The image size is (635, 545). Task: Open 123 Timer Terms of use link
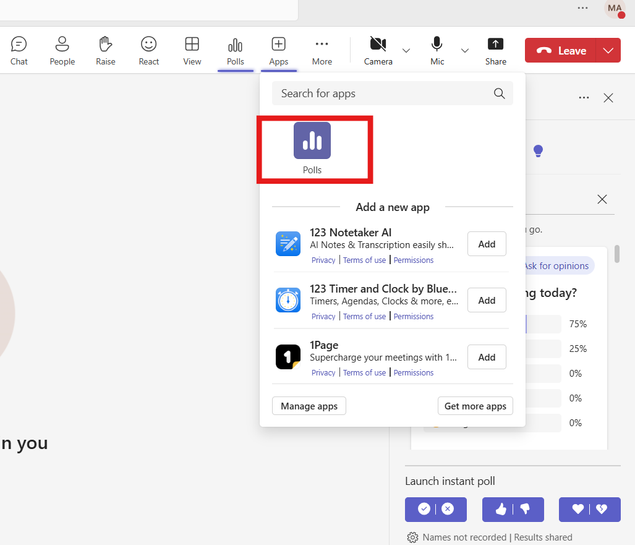pos(364,316)
